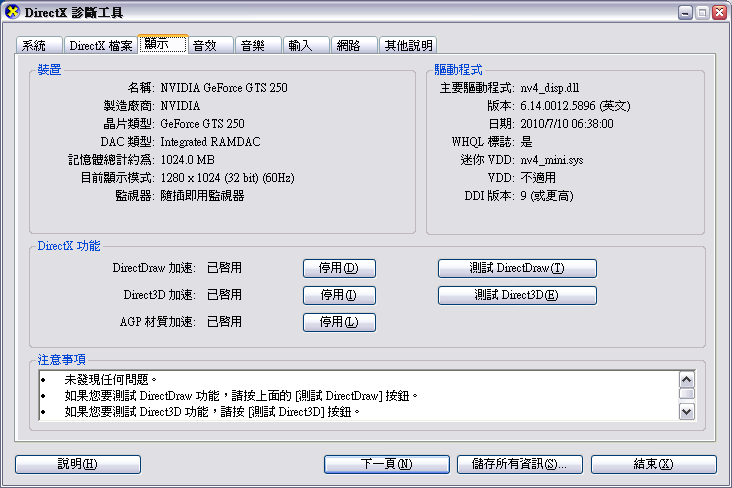The image size is (732, 488).
Task: Click DirectDraw 加速 status 已啟用
Action: coord(225,268)
